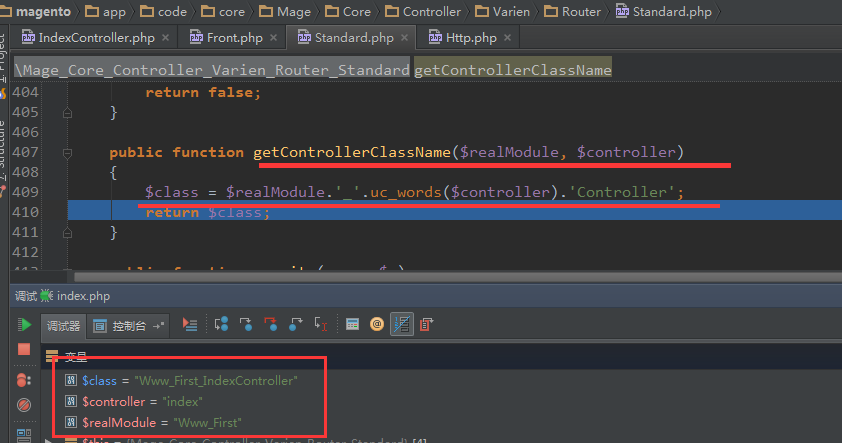
Task: Select the $class variable row
Action: [189, 380]
